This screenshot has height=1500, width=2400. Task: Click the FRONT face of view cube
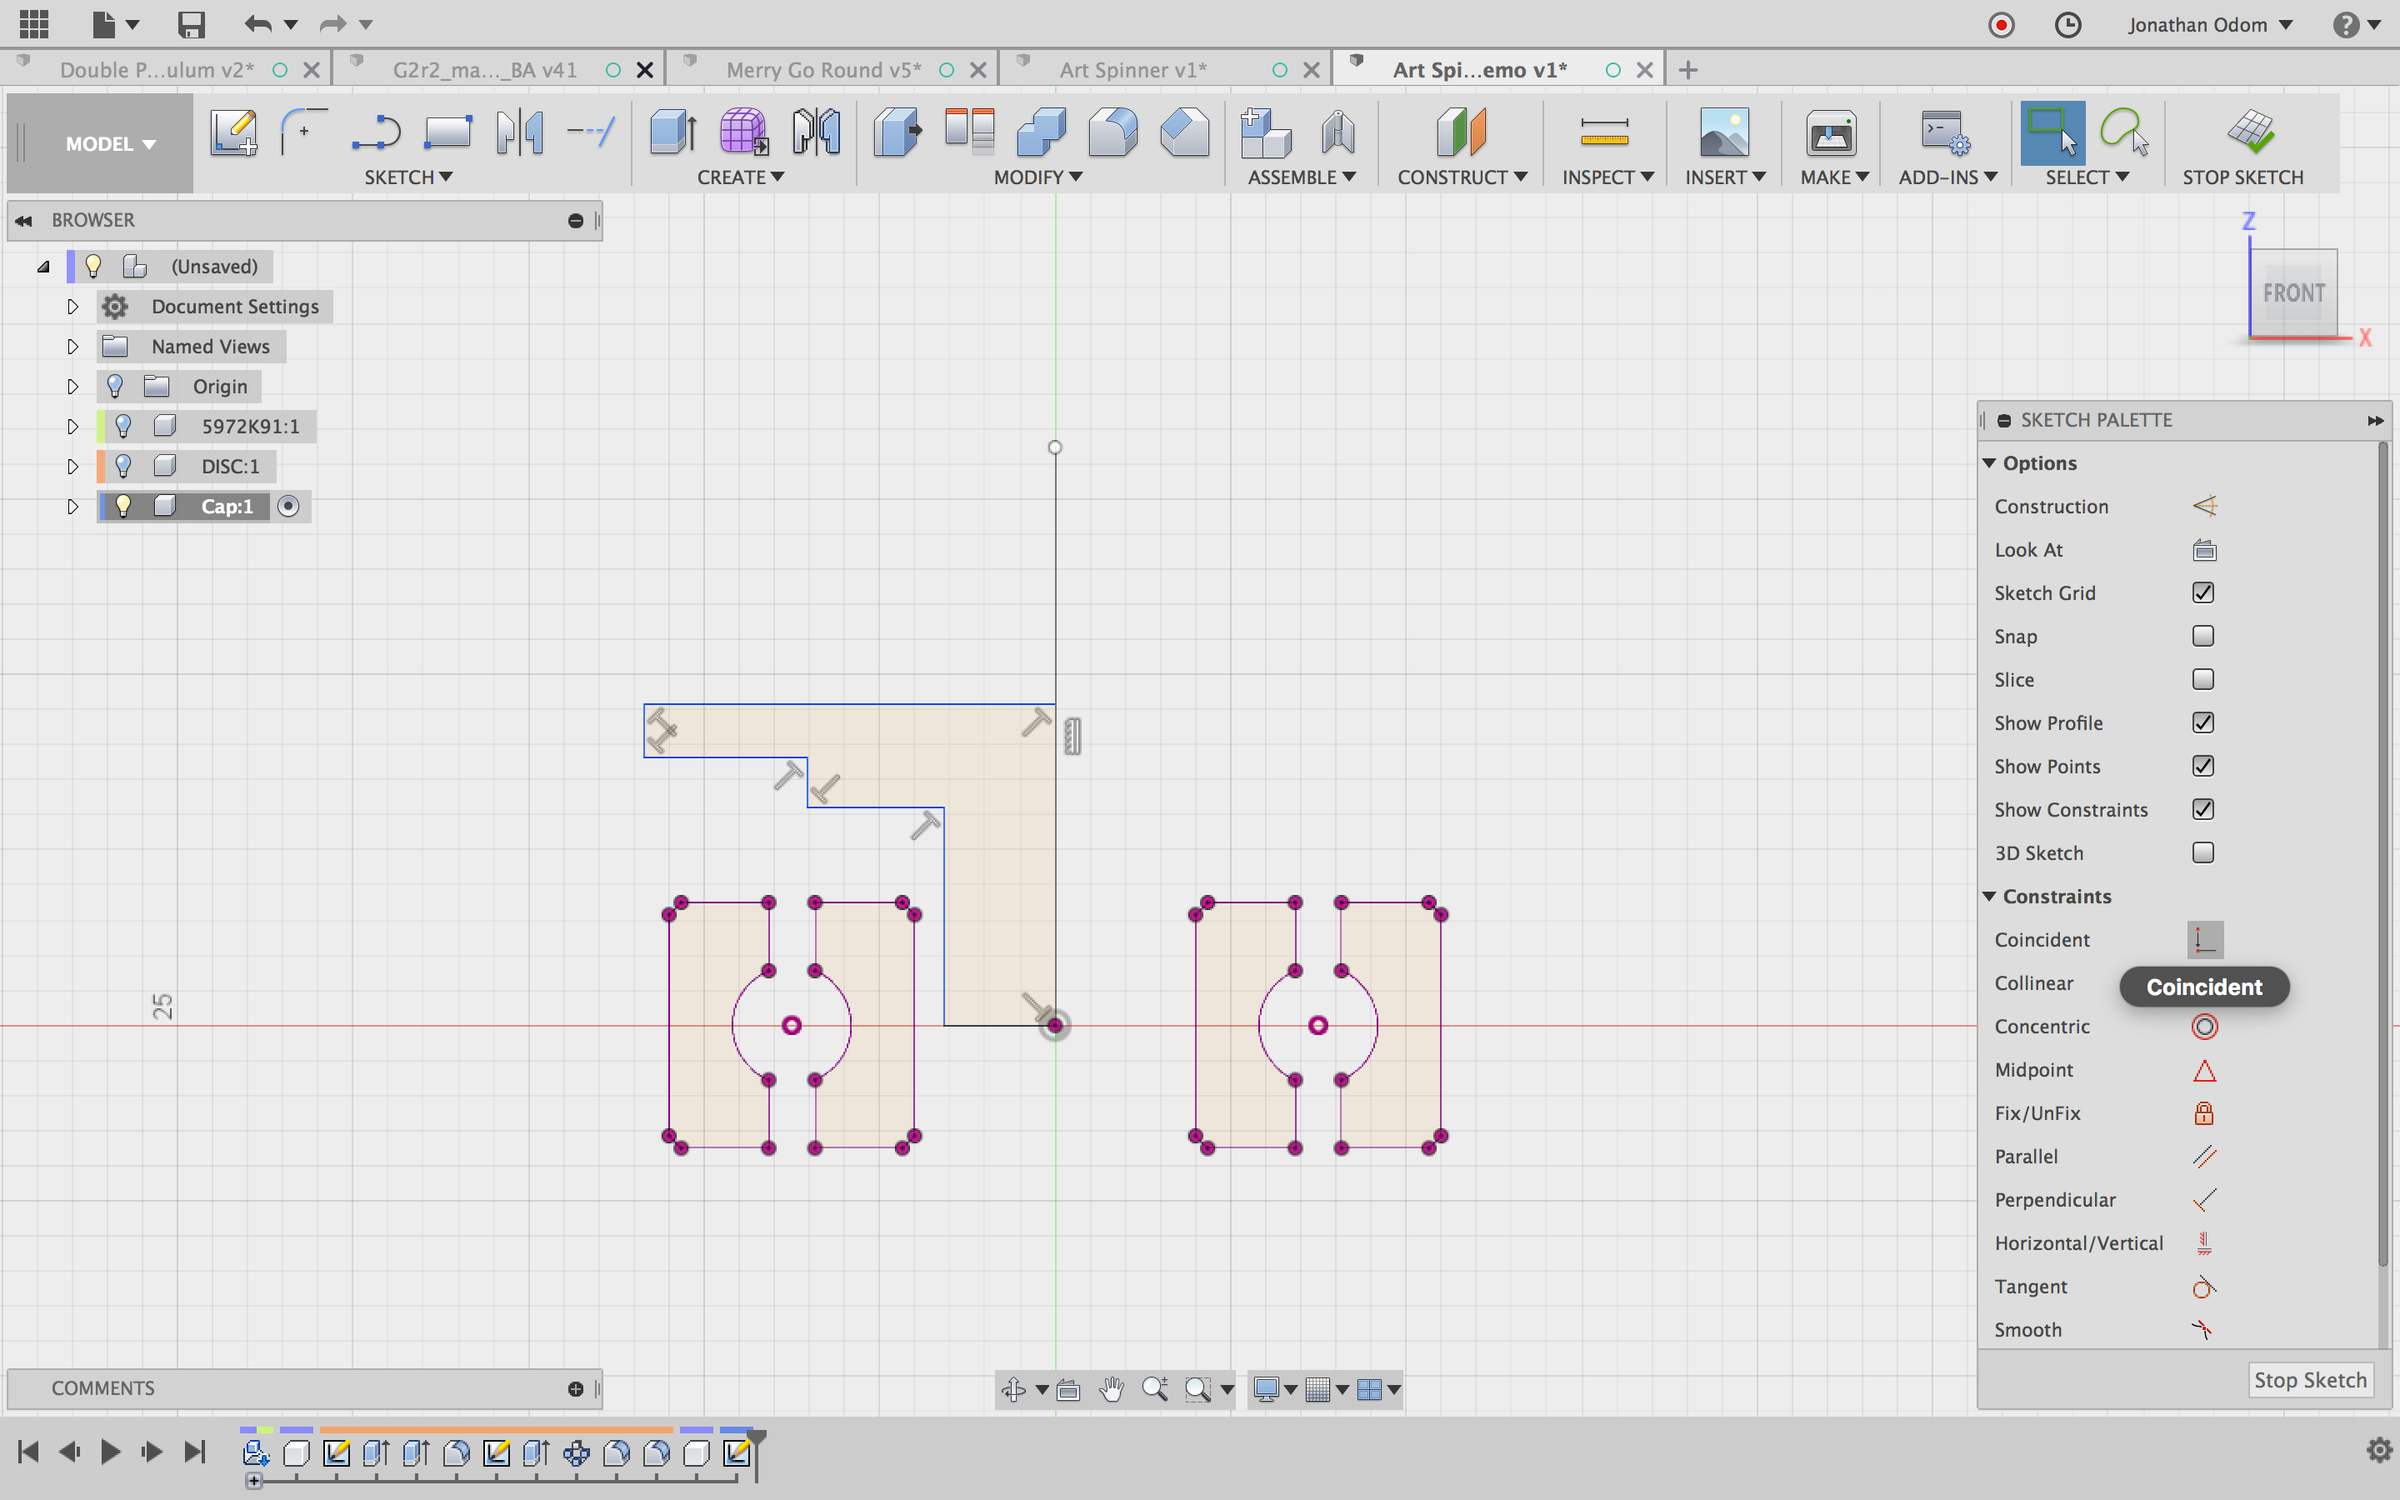[2293, 293]
